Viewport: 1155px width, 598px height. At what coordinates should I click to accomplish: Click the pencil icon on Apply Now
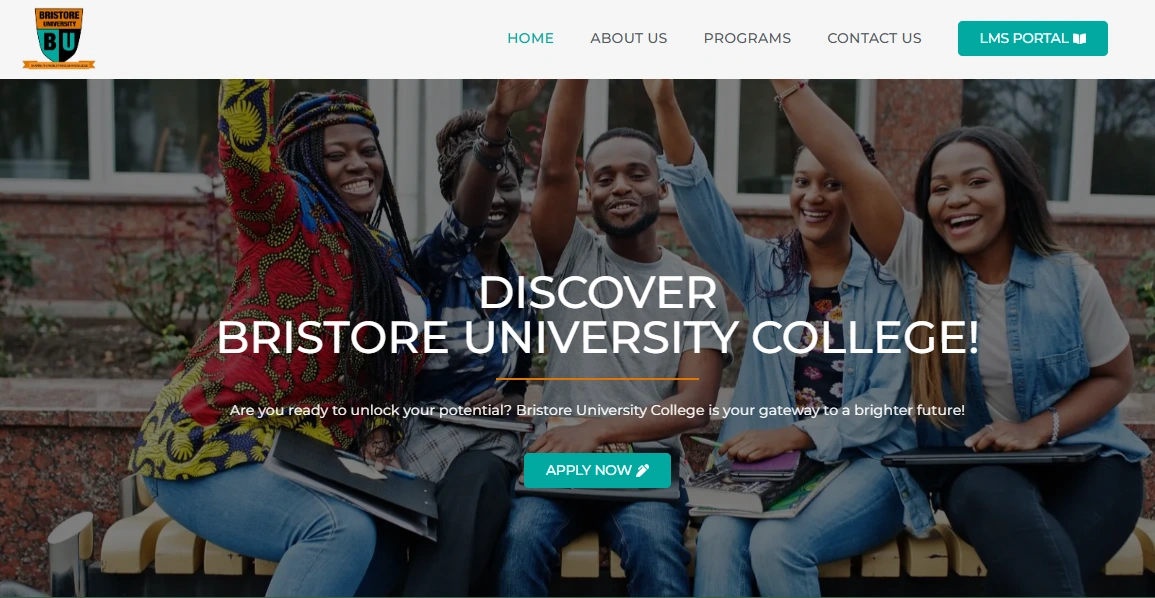pos(642,471)
